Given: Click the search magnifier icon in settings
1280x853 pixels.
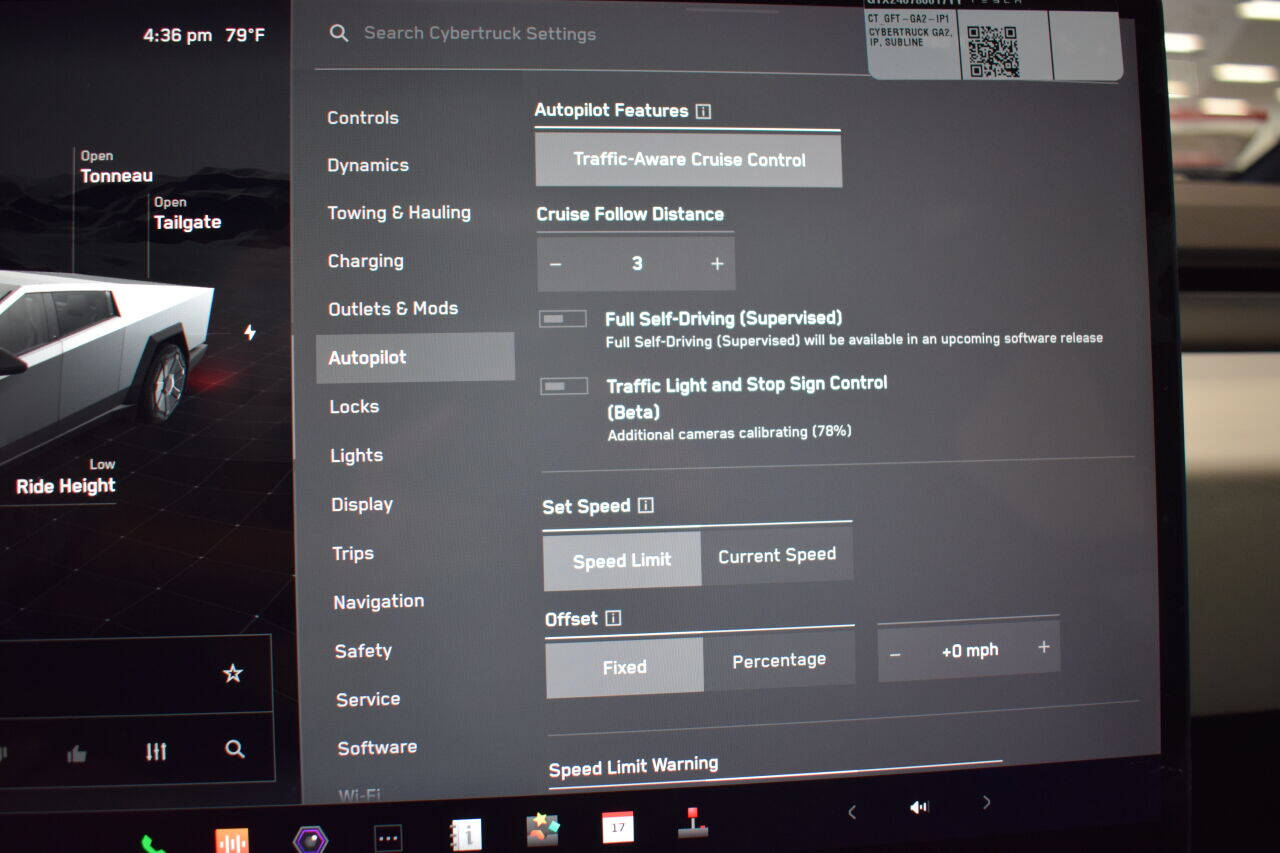Looking at the screenshot, I should (339, 33).
